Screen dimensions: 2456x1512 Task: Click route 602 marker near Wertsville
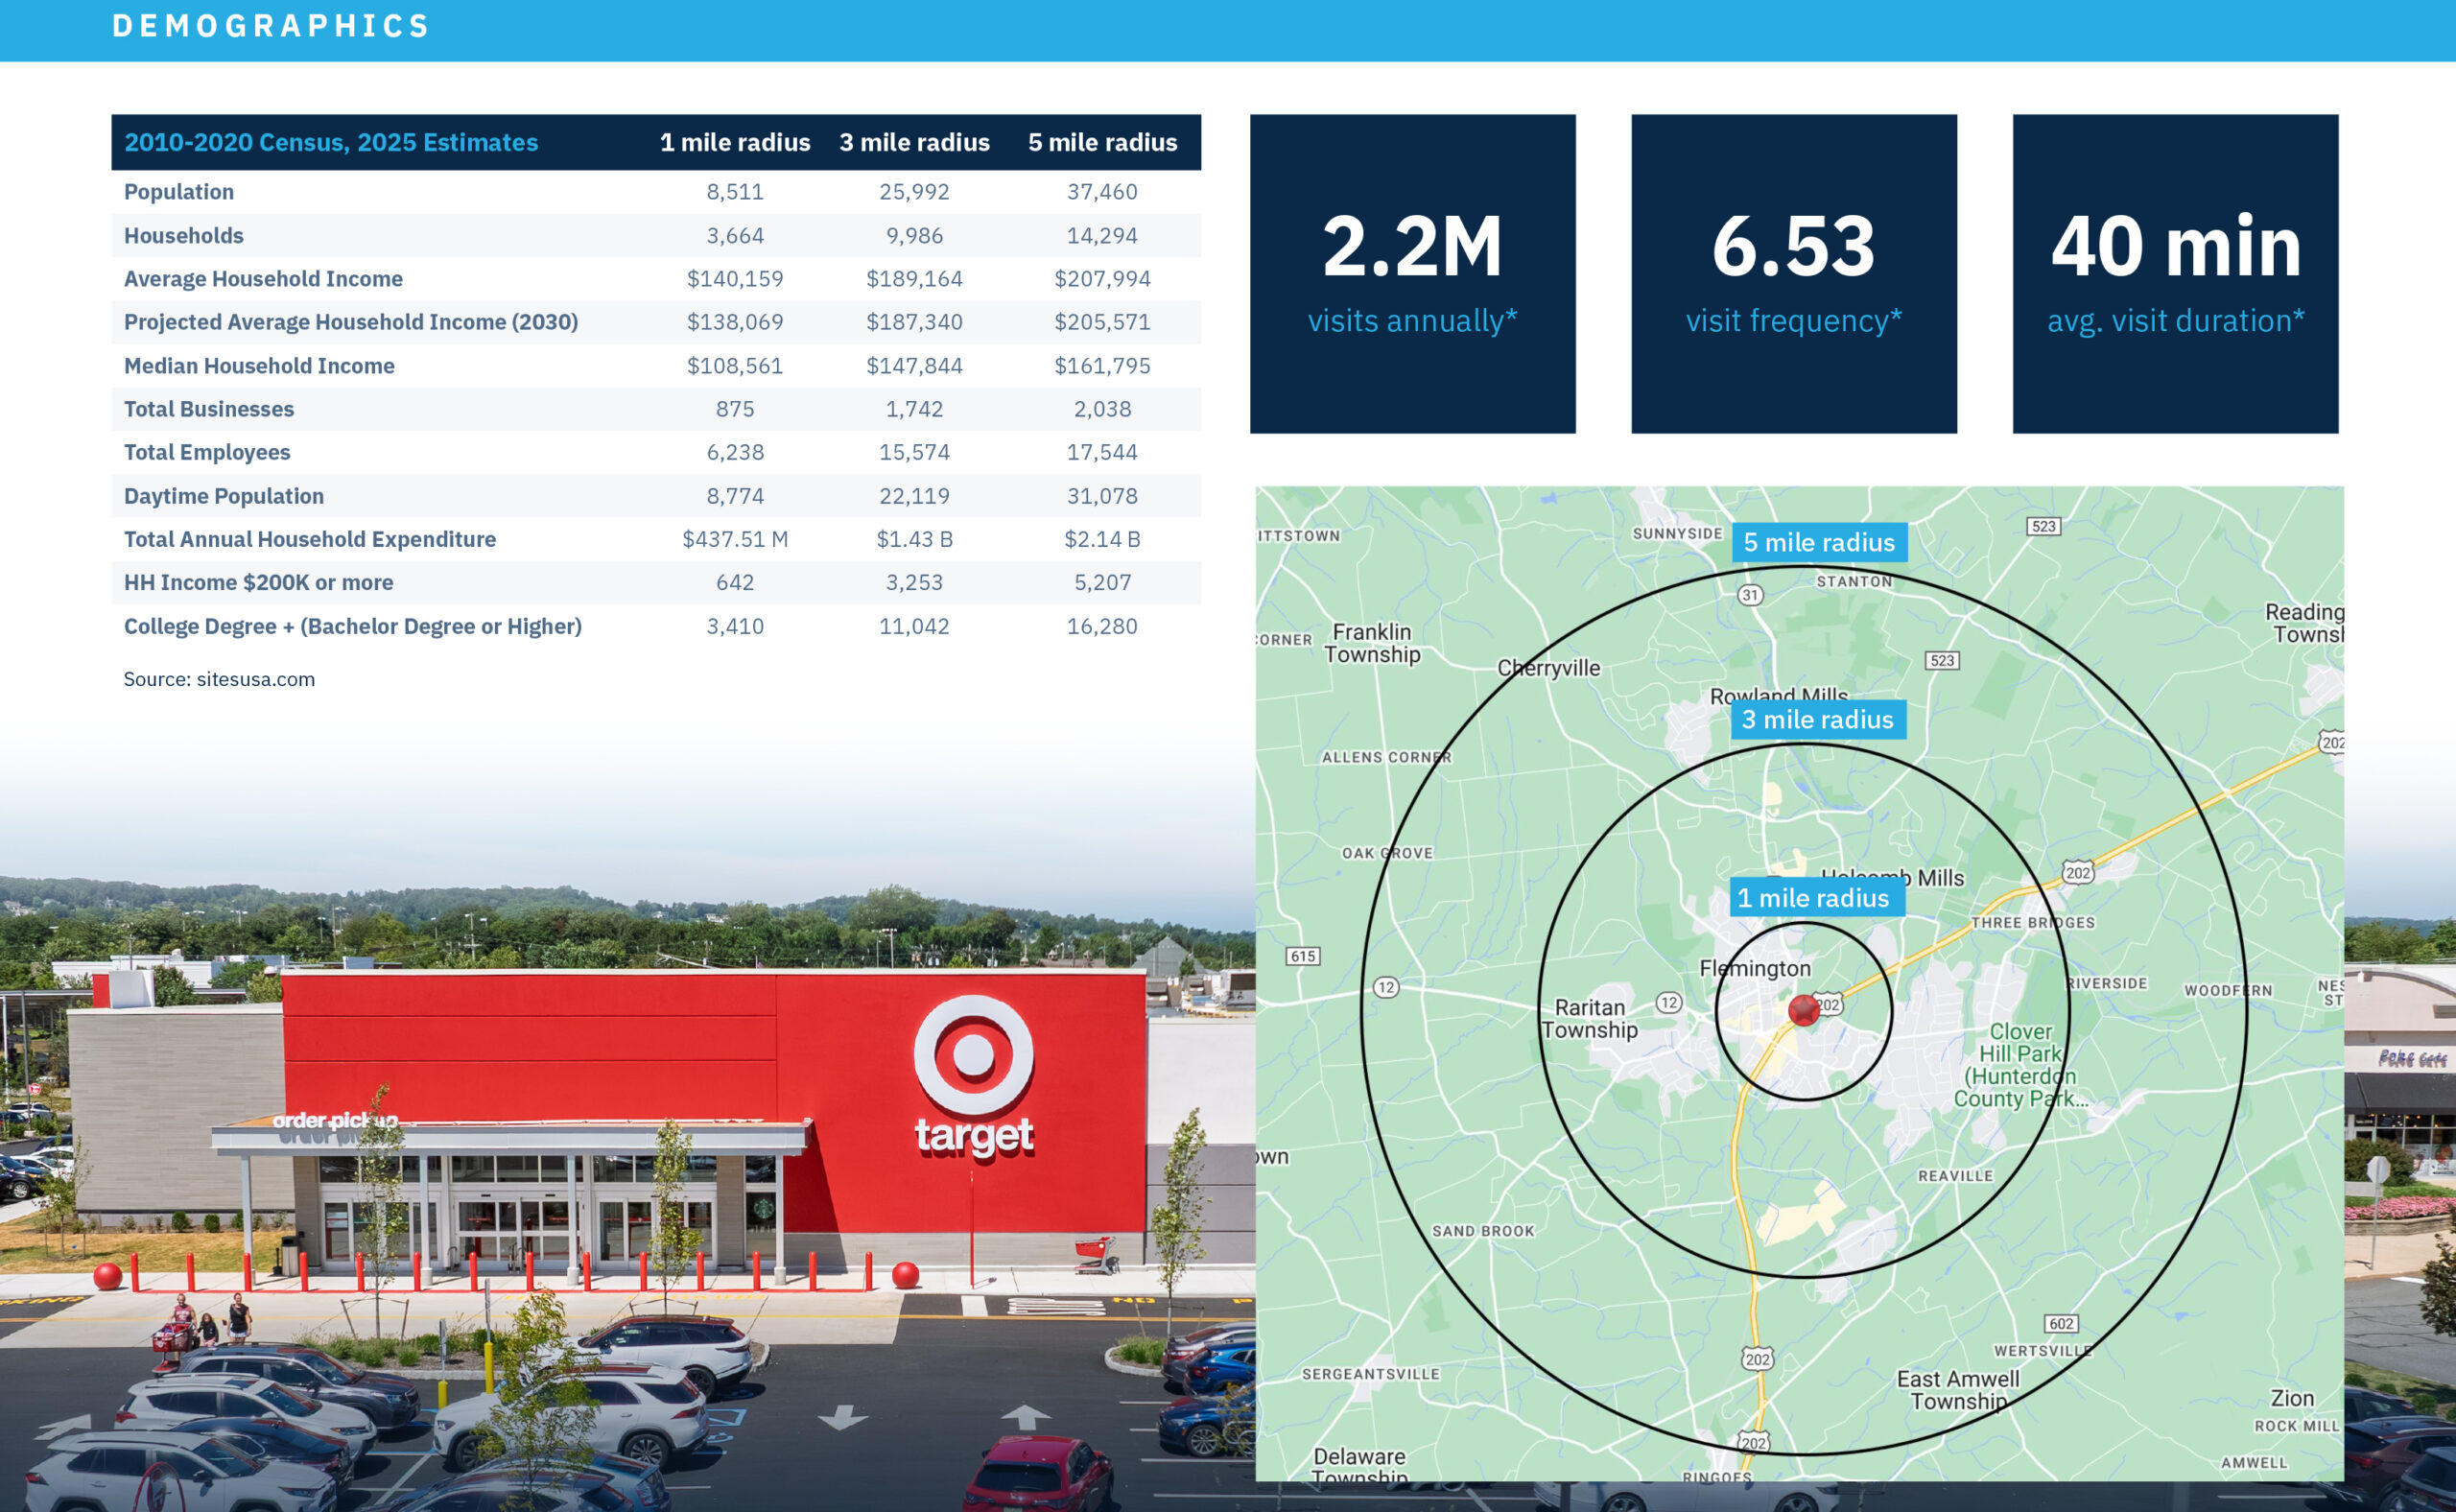click(2061, 1324)
